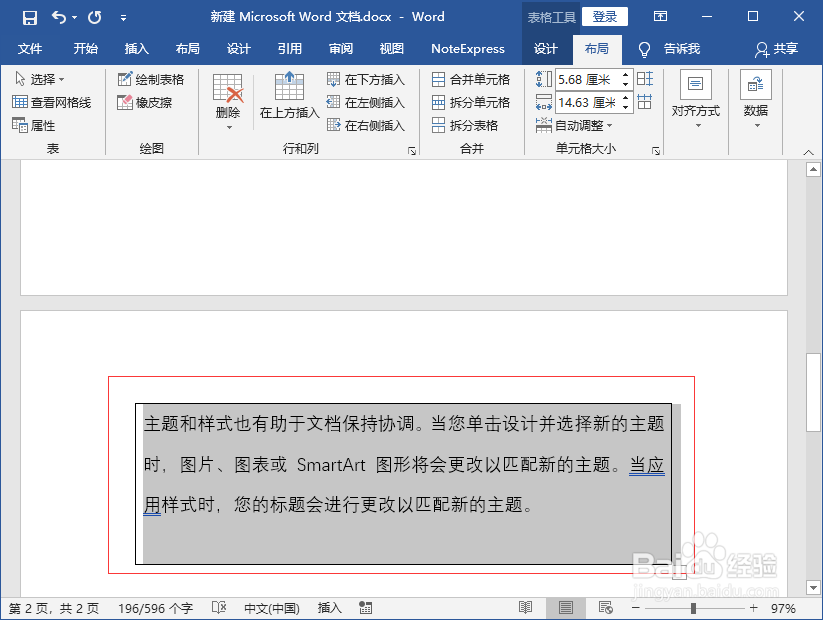Click macro recording icon in status bar
The width and height of the screenshot is (823, 620).
365,608
